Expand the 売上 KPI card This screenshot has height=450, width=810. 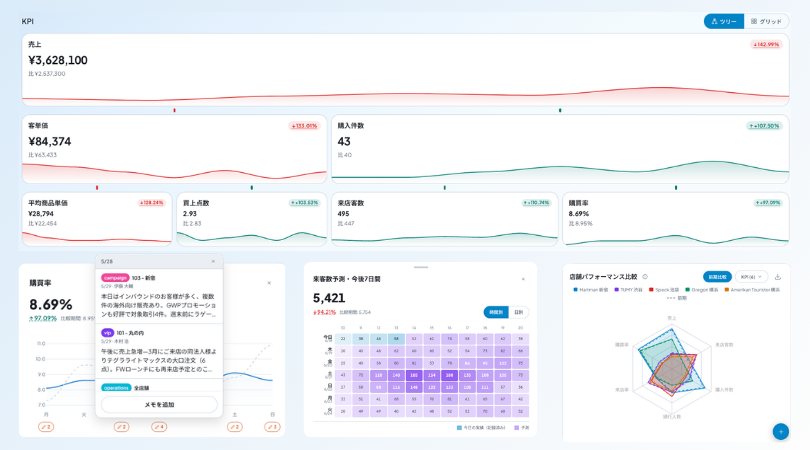(x=406, y=70)
